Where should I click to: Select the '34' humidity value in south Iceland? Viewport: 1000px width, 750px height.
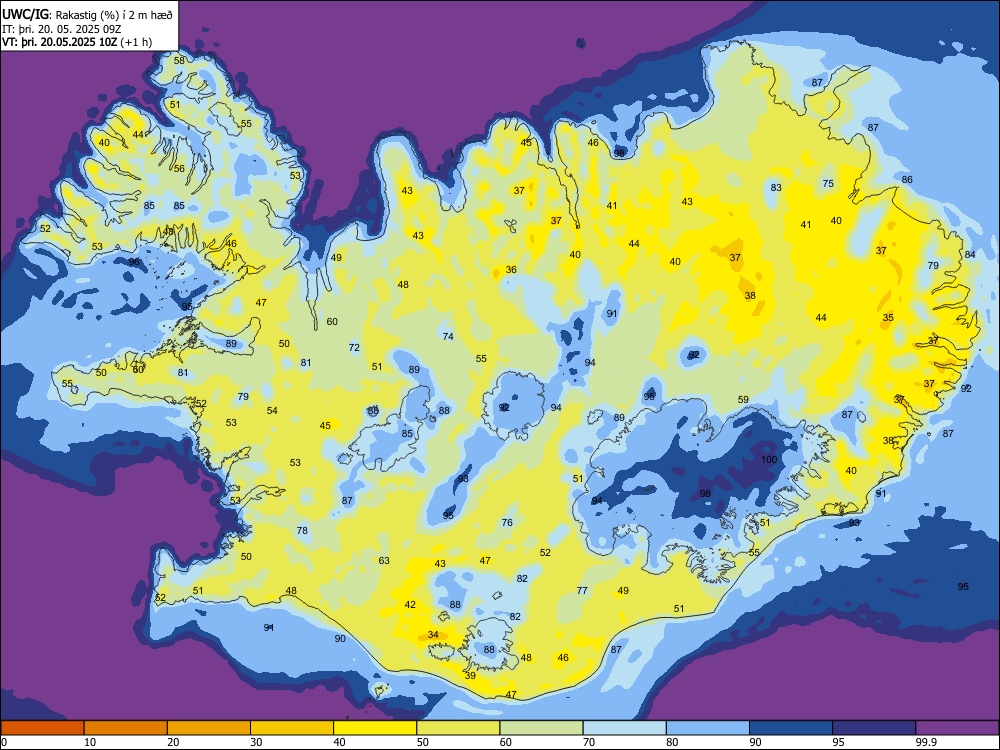coord(433,635)
